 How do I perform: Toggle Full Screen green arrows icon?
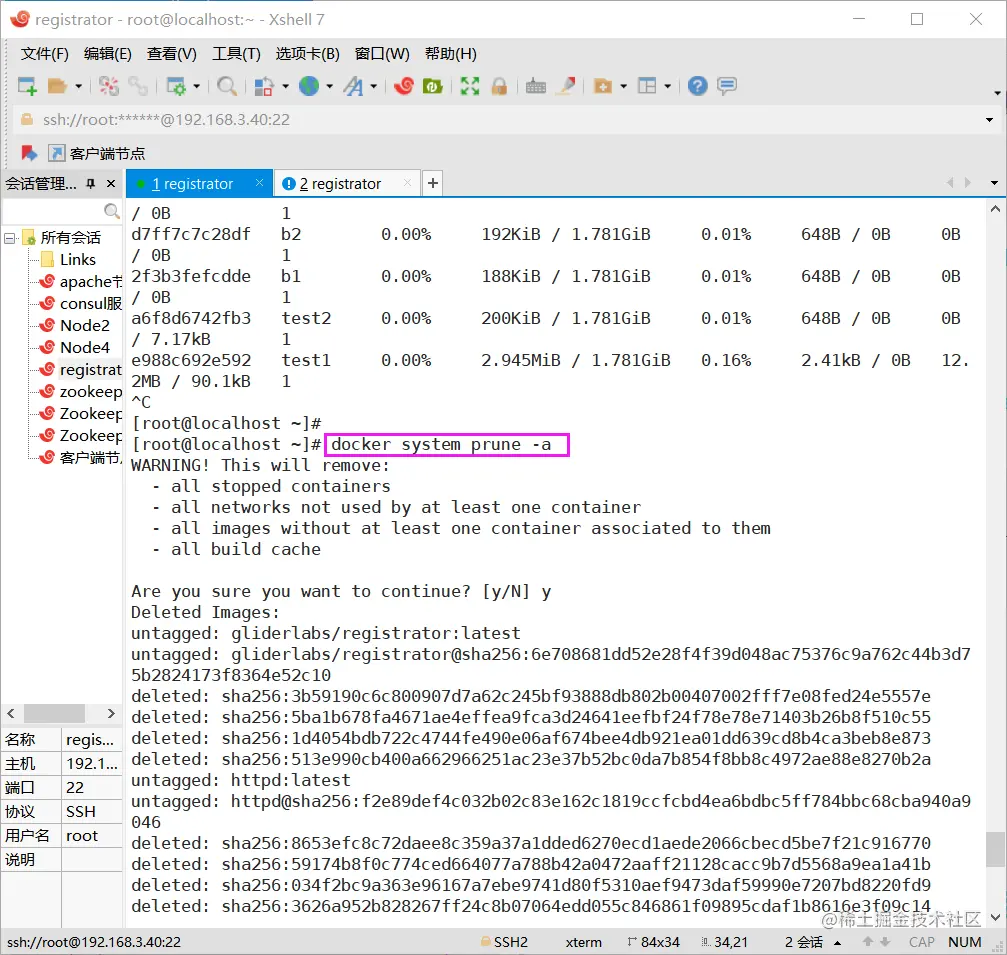coord(470,85)
